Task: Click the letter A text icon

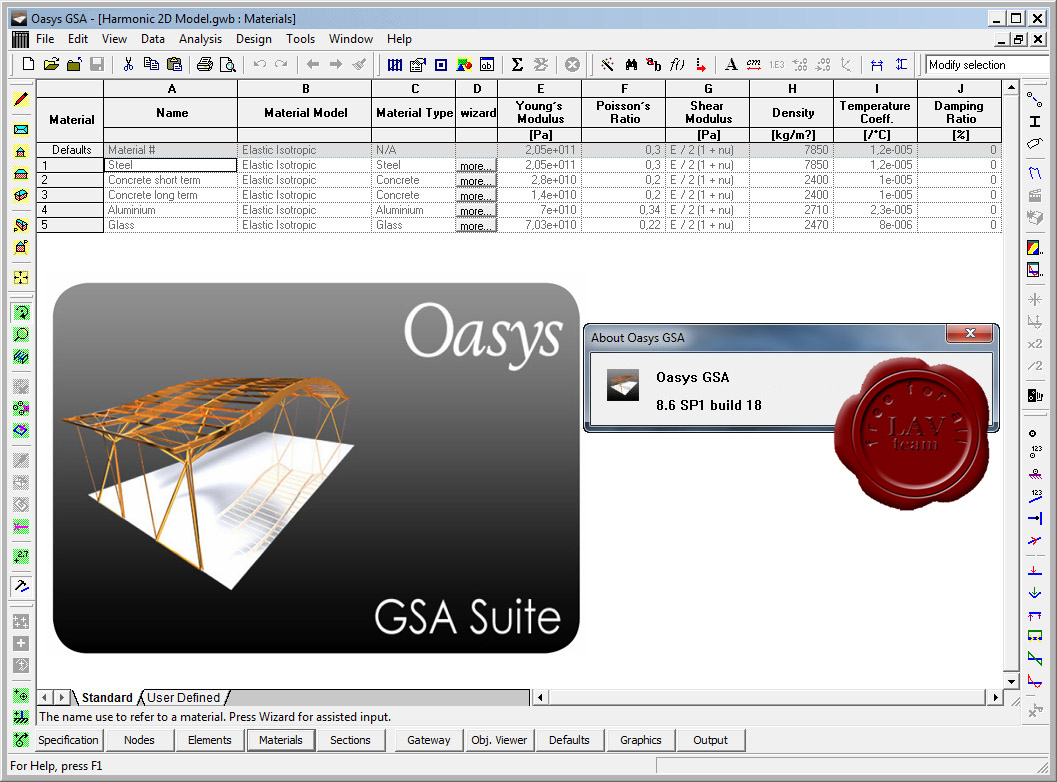Action: [731, 65]
